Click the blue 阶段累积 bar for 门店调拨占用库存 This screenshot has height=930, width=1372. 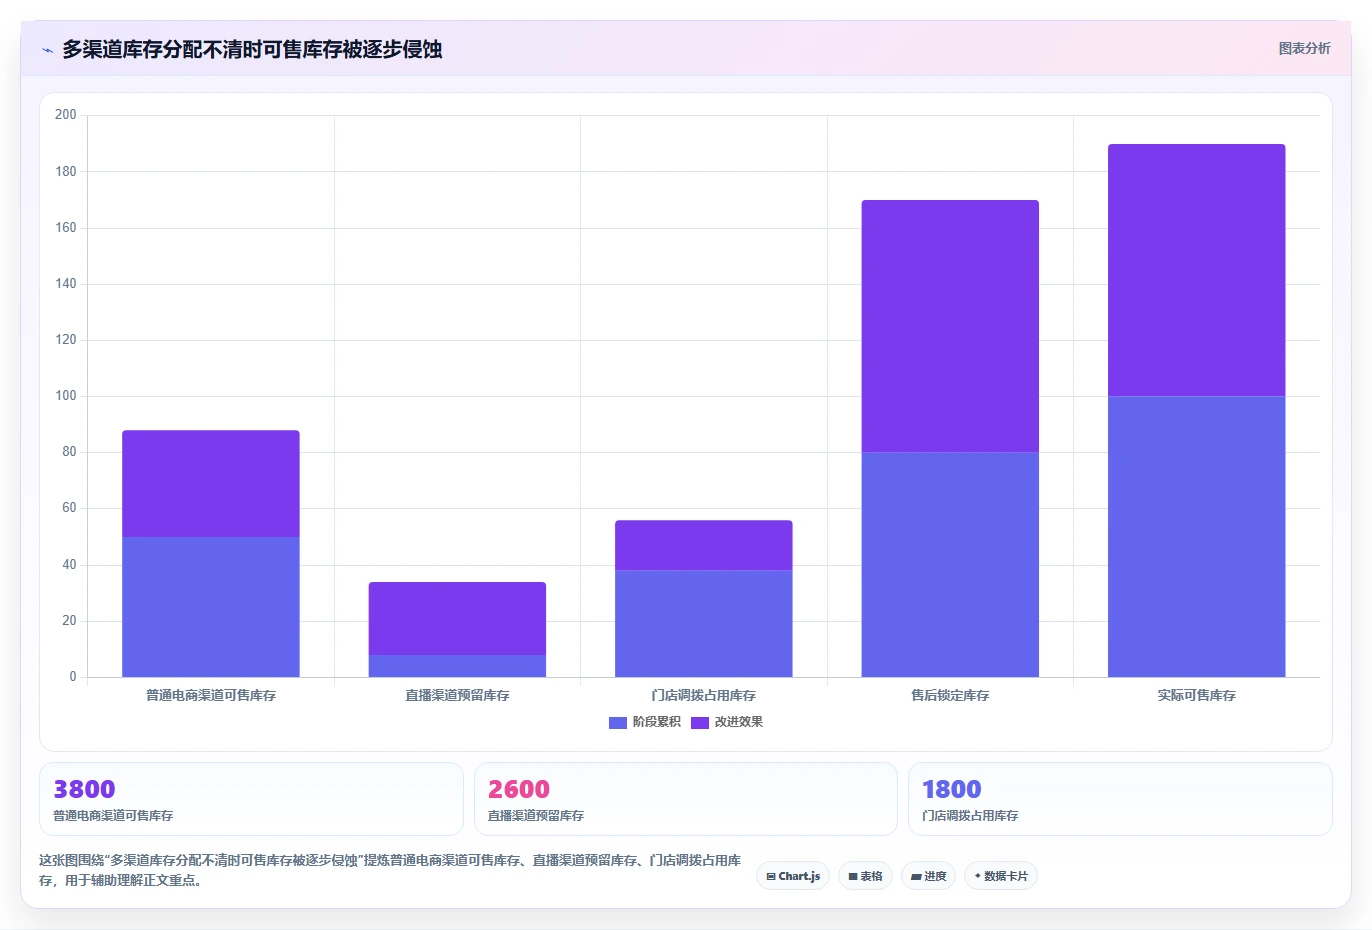coord(704,624)
